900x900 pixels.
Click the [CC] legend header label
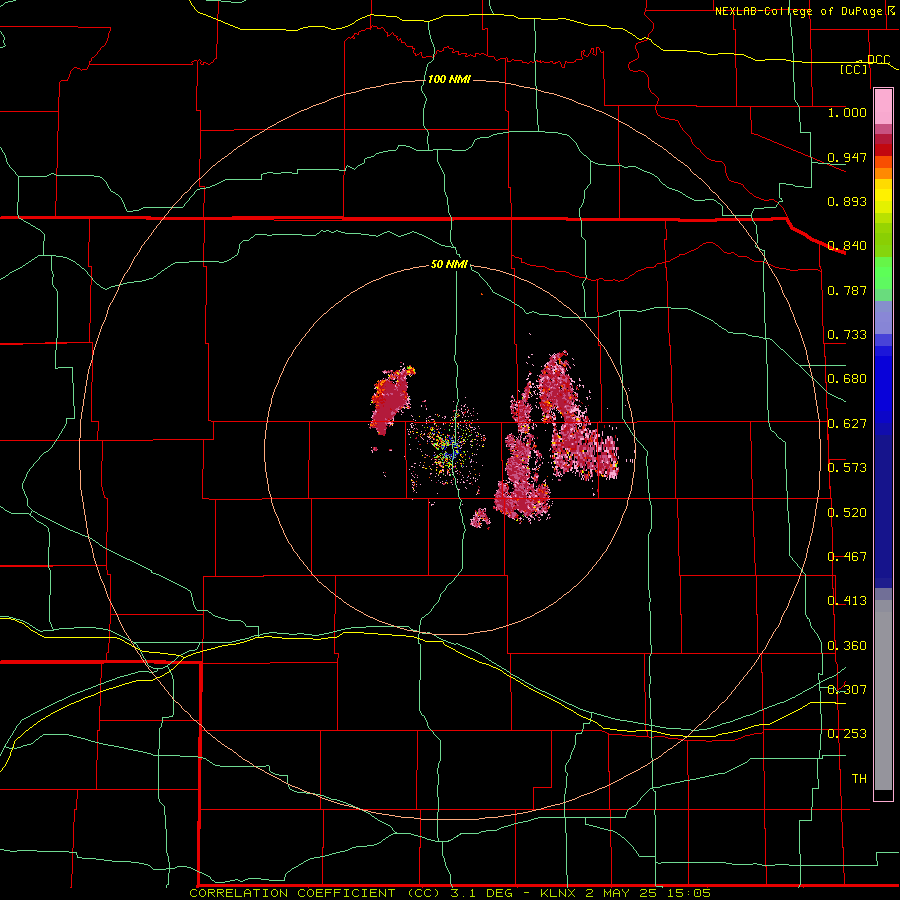coord(854,69)
